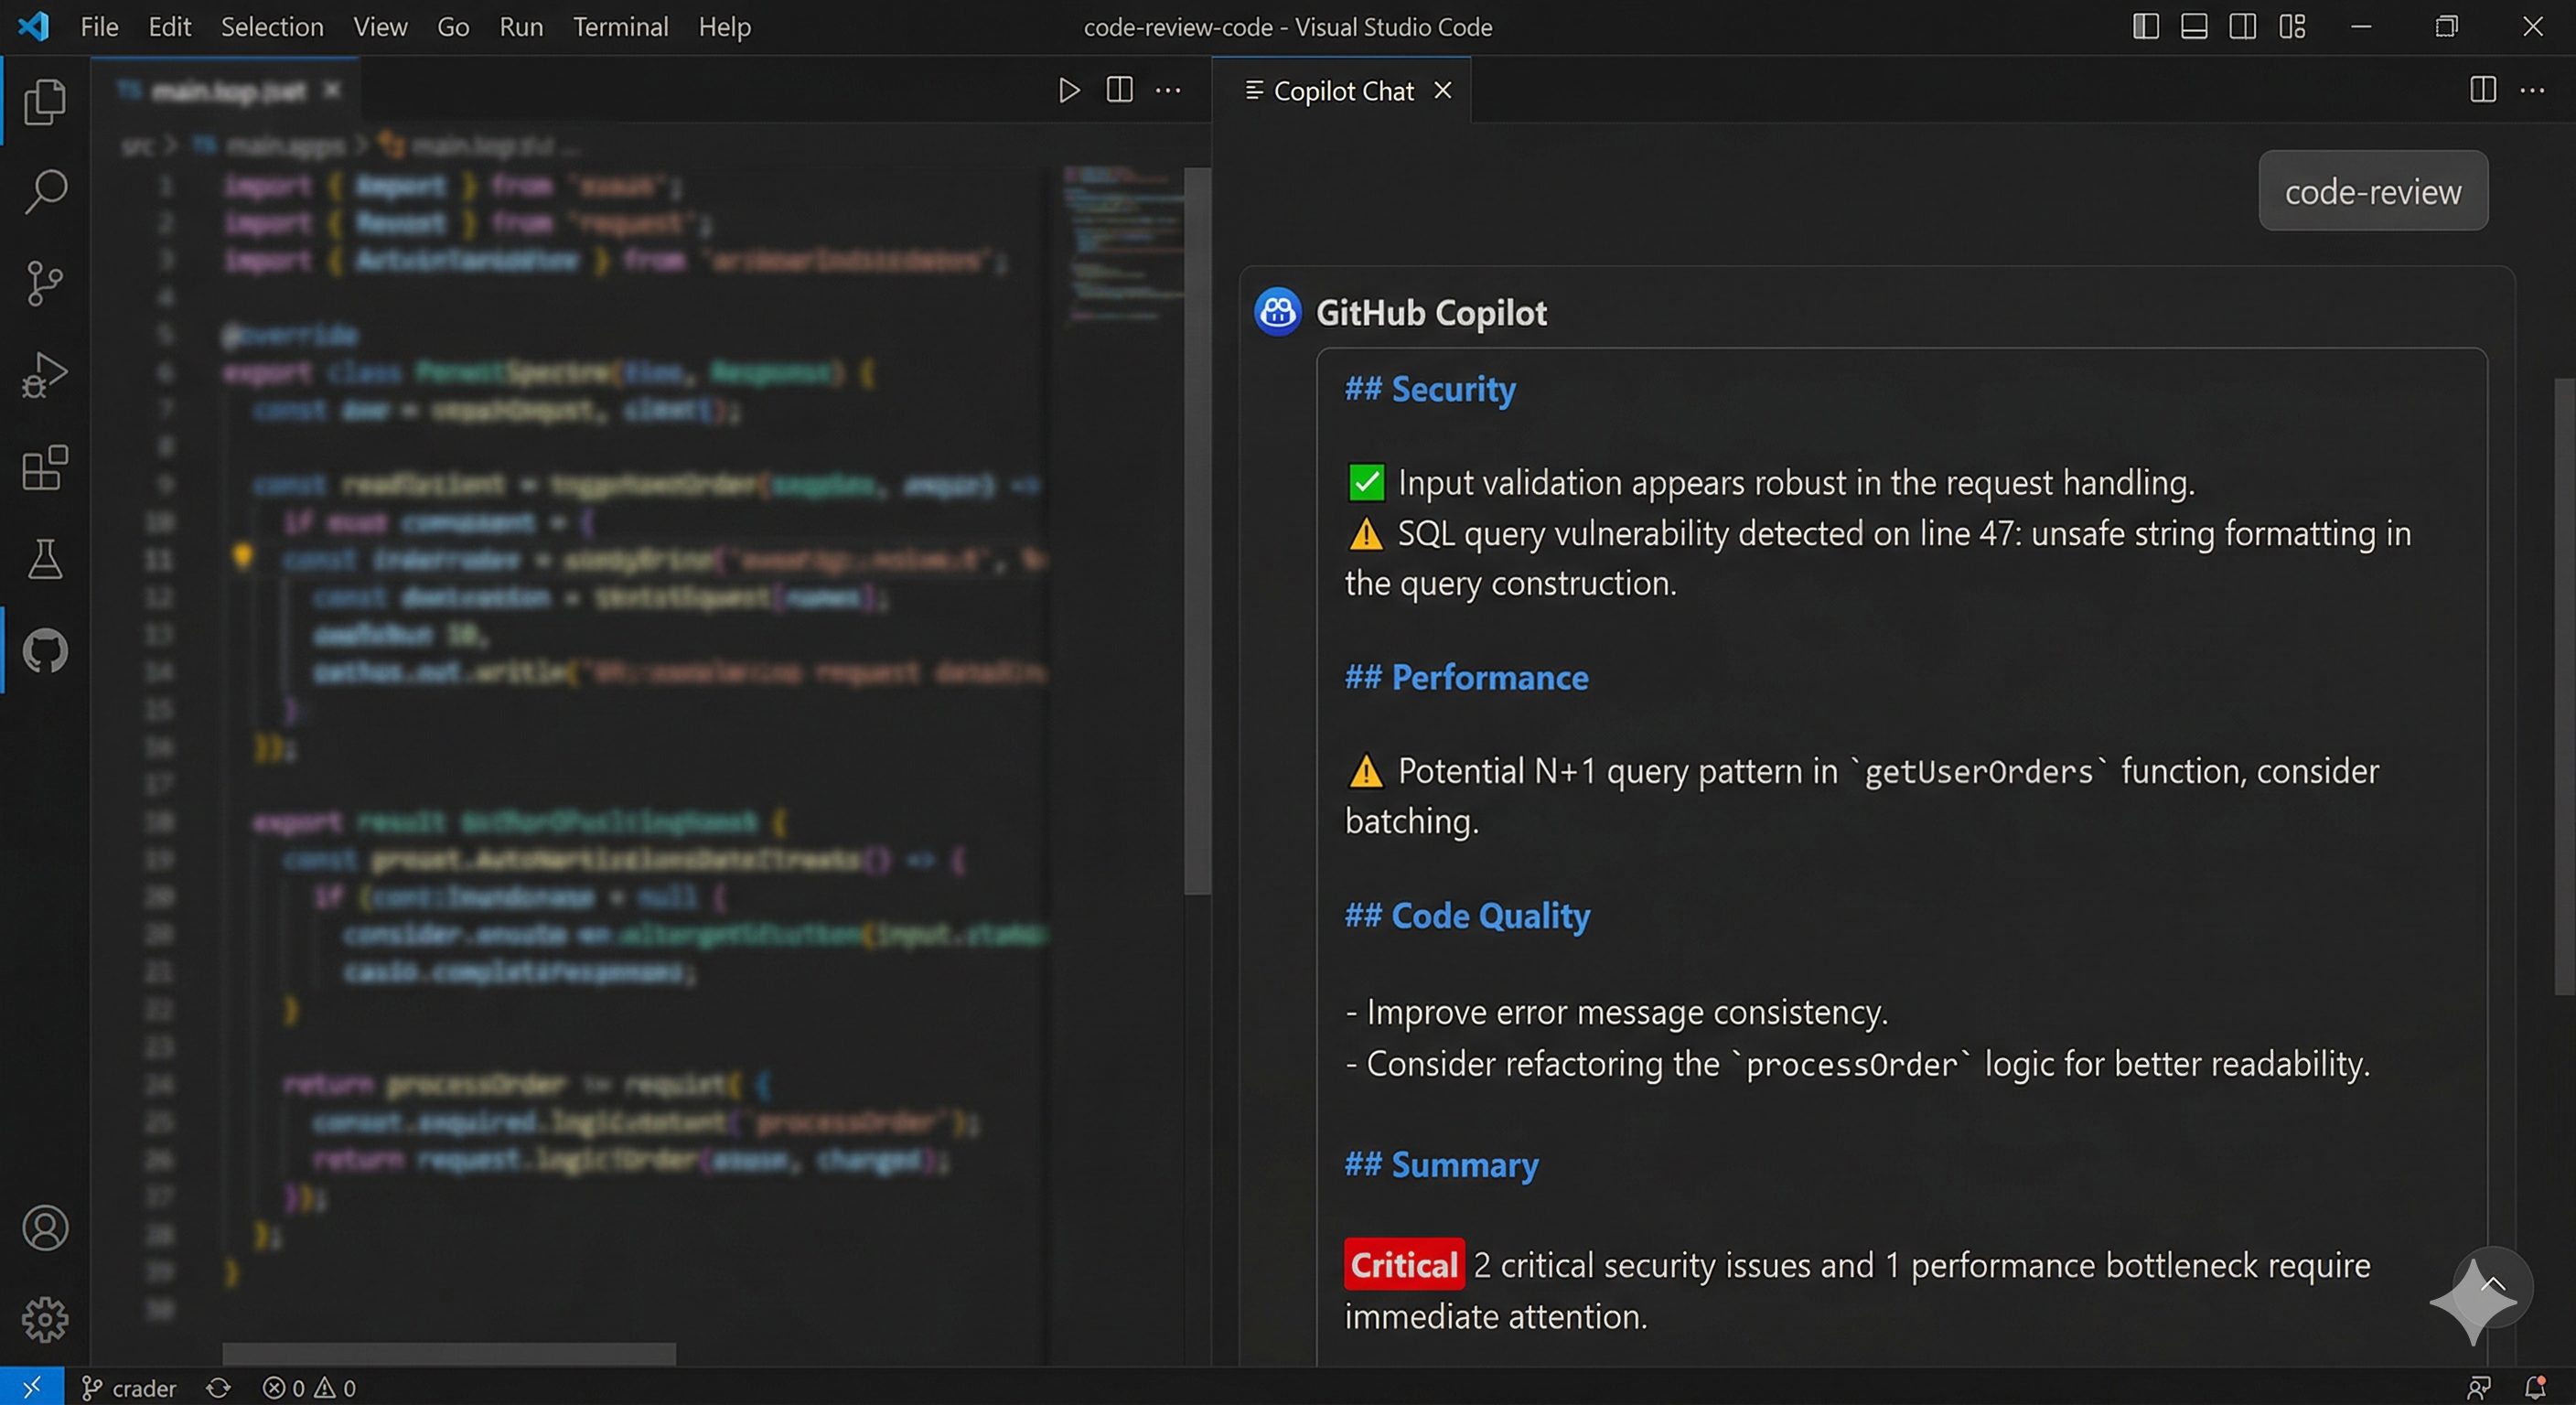Screen dimensions: 2576x1405
Task: Open the Terminal menu
Action: click(620, 27)
